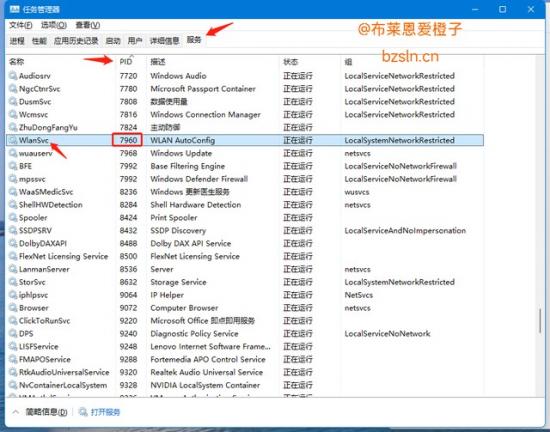Click the vertical scrollbar thumb
The height and width of the screenshot is (432, 550).
click(x=540, y=320)
